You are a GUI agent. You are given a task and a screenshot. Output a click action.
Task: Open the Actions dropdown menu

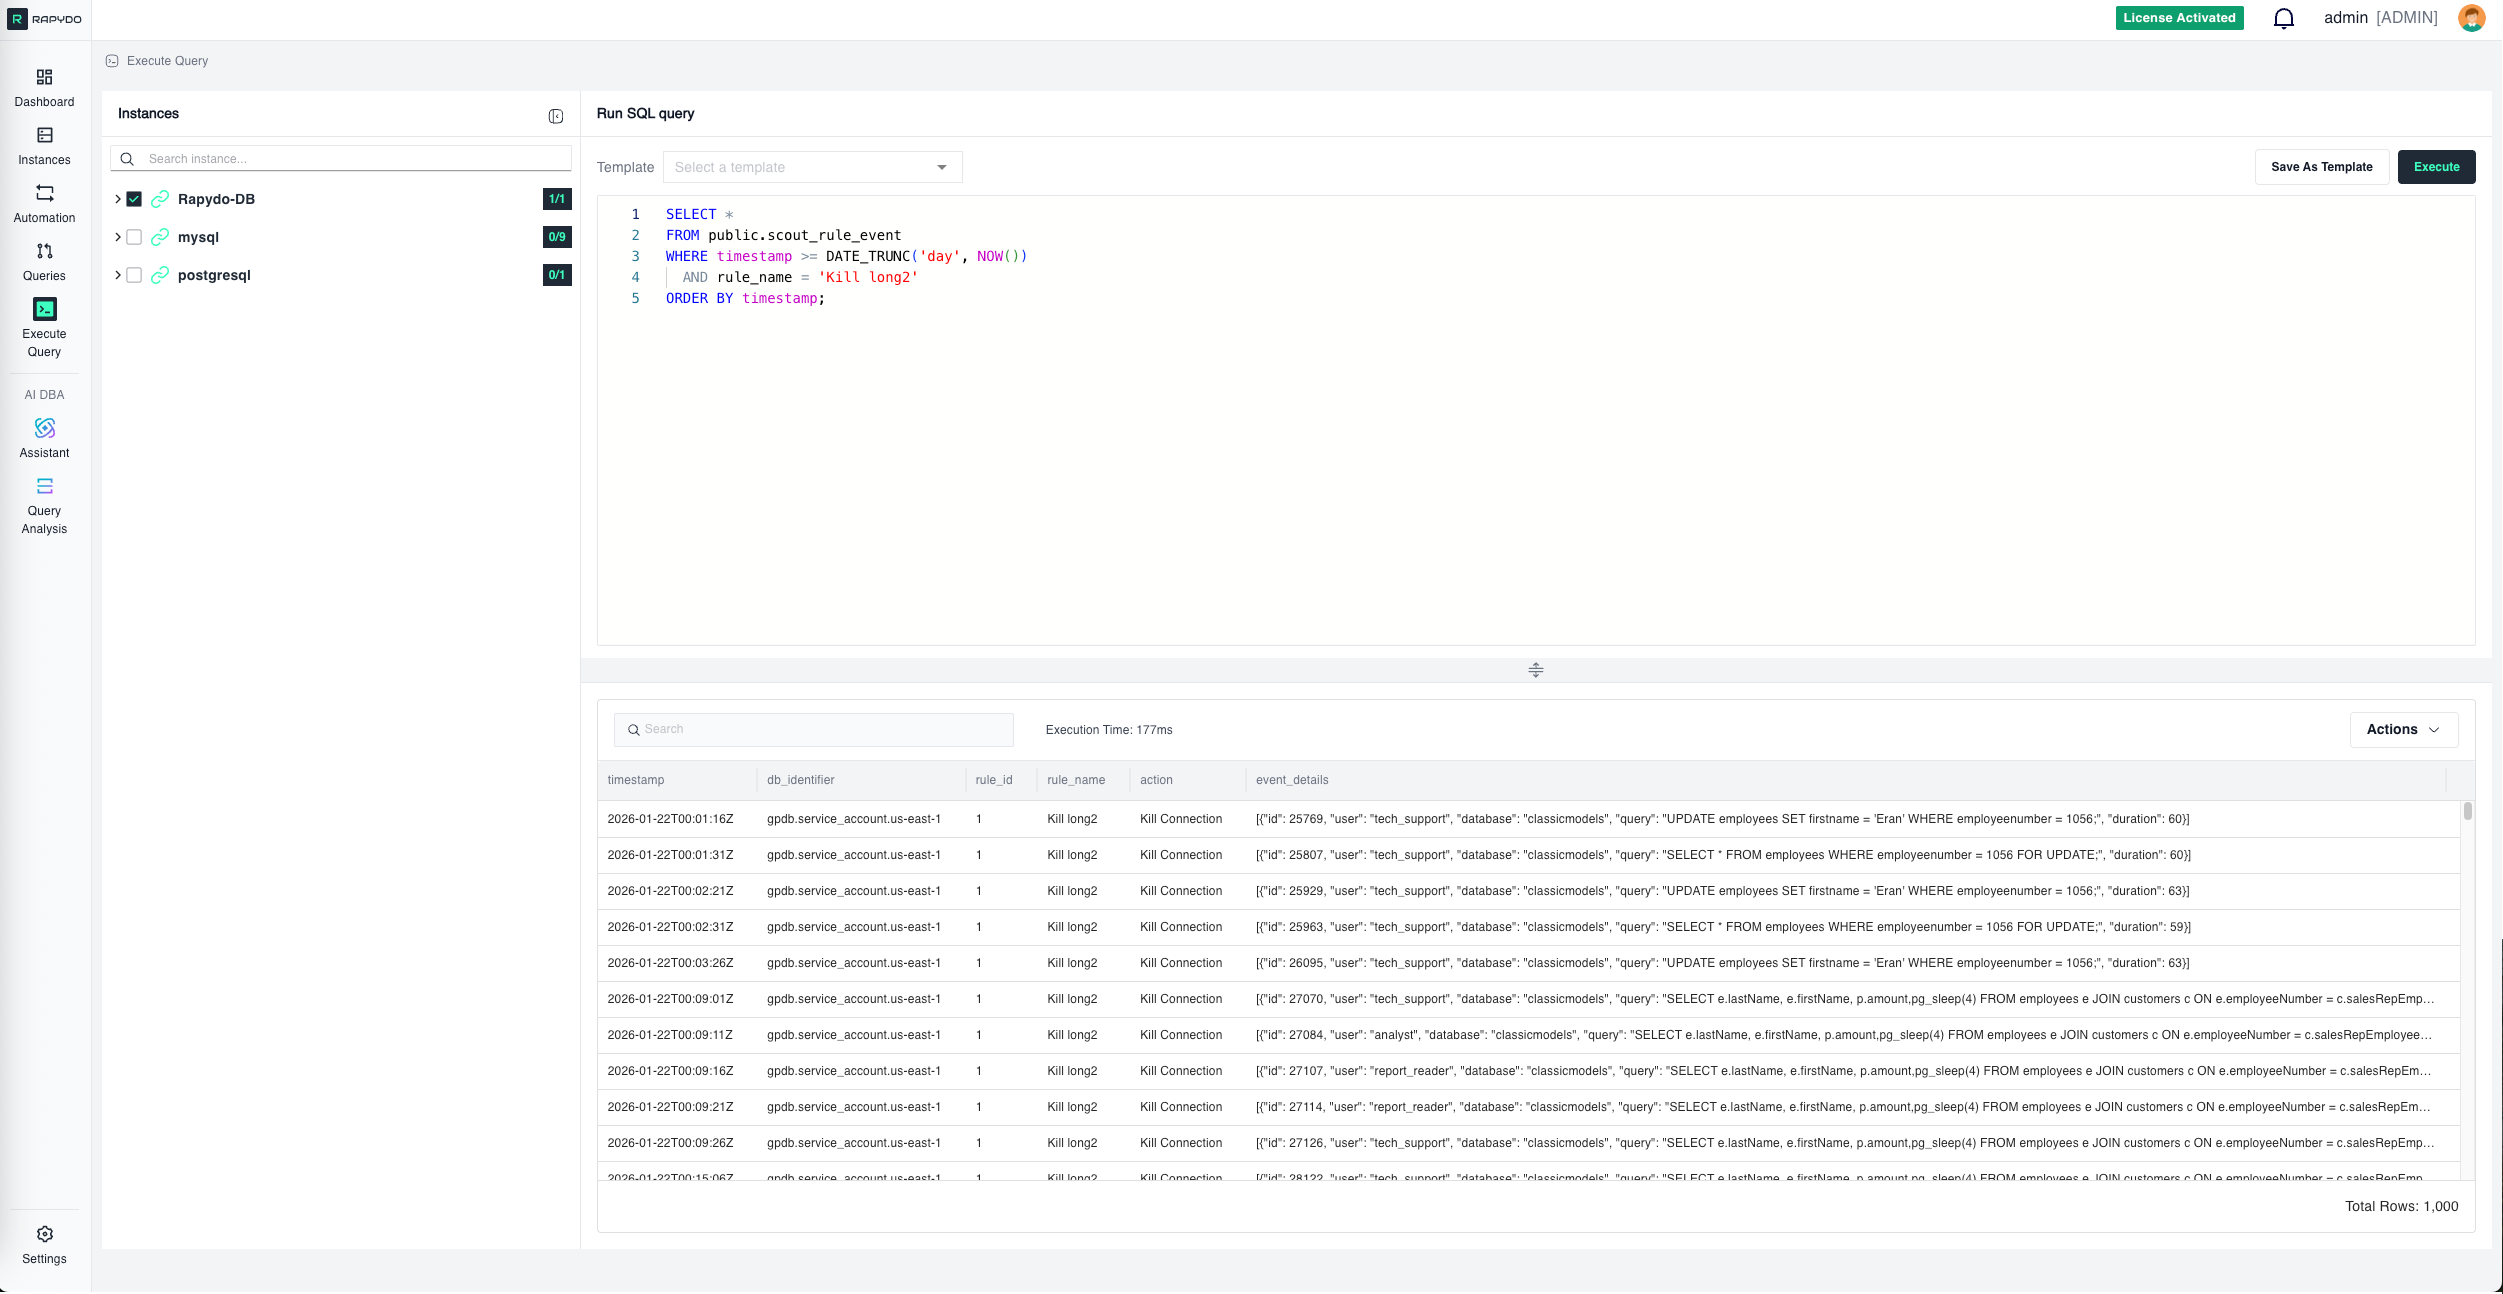pyautogui.click(x=2402, y=730)
